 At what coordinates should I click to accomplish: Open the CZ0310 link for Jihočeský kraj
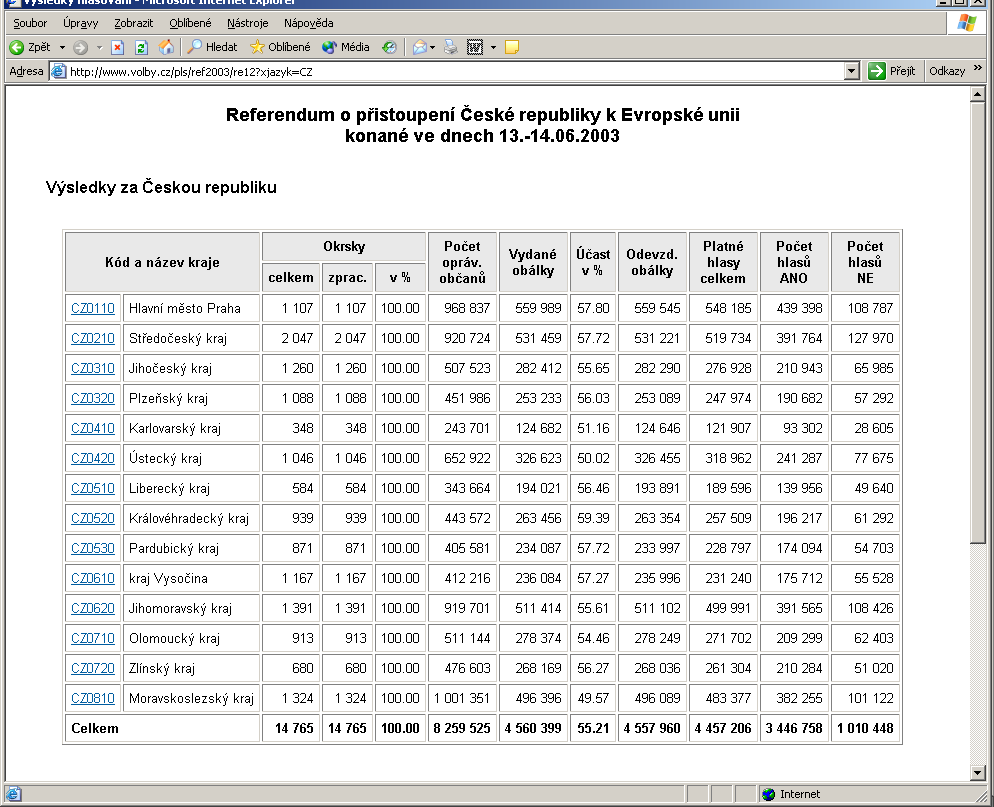click(93, 368)
